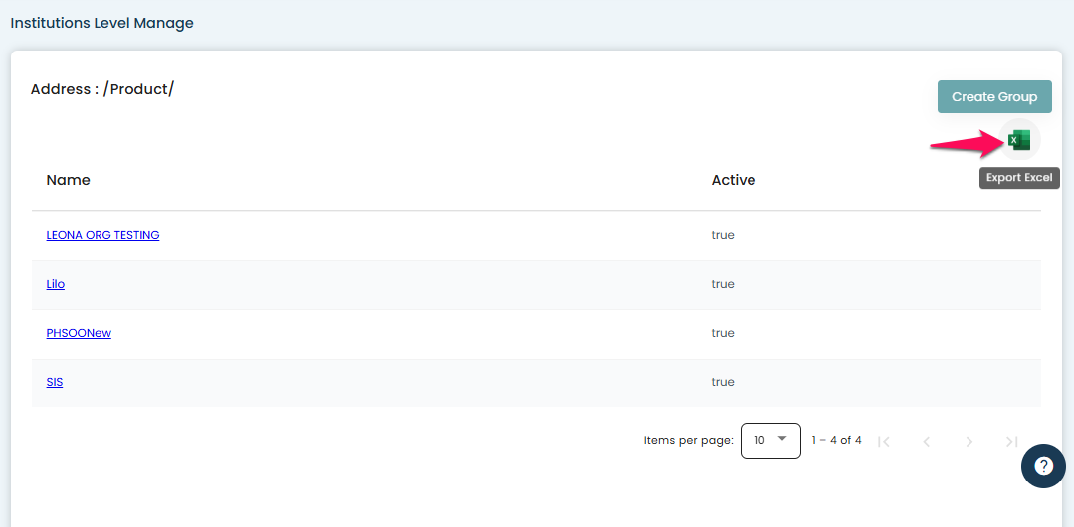This screenshot has height=527, width=1074.
Task: Open the SIS institution link
Action: [55, 382]
